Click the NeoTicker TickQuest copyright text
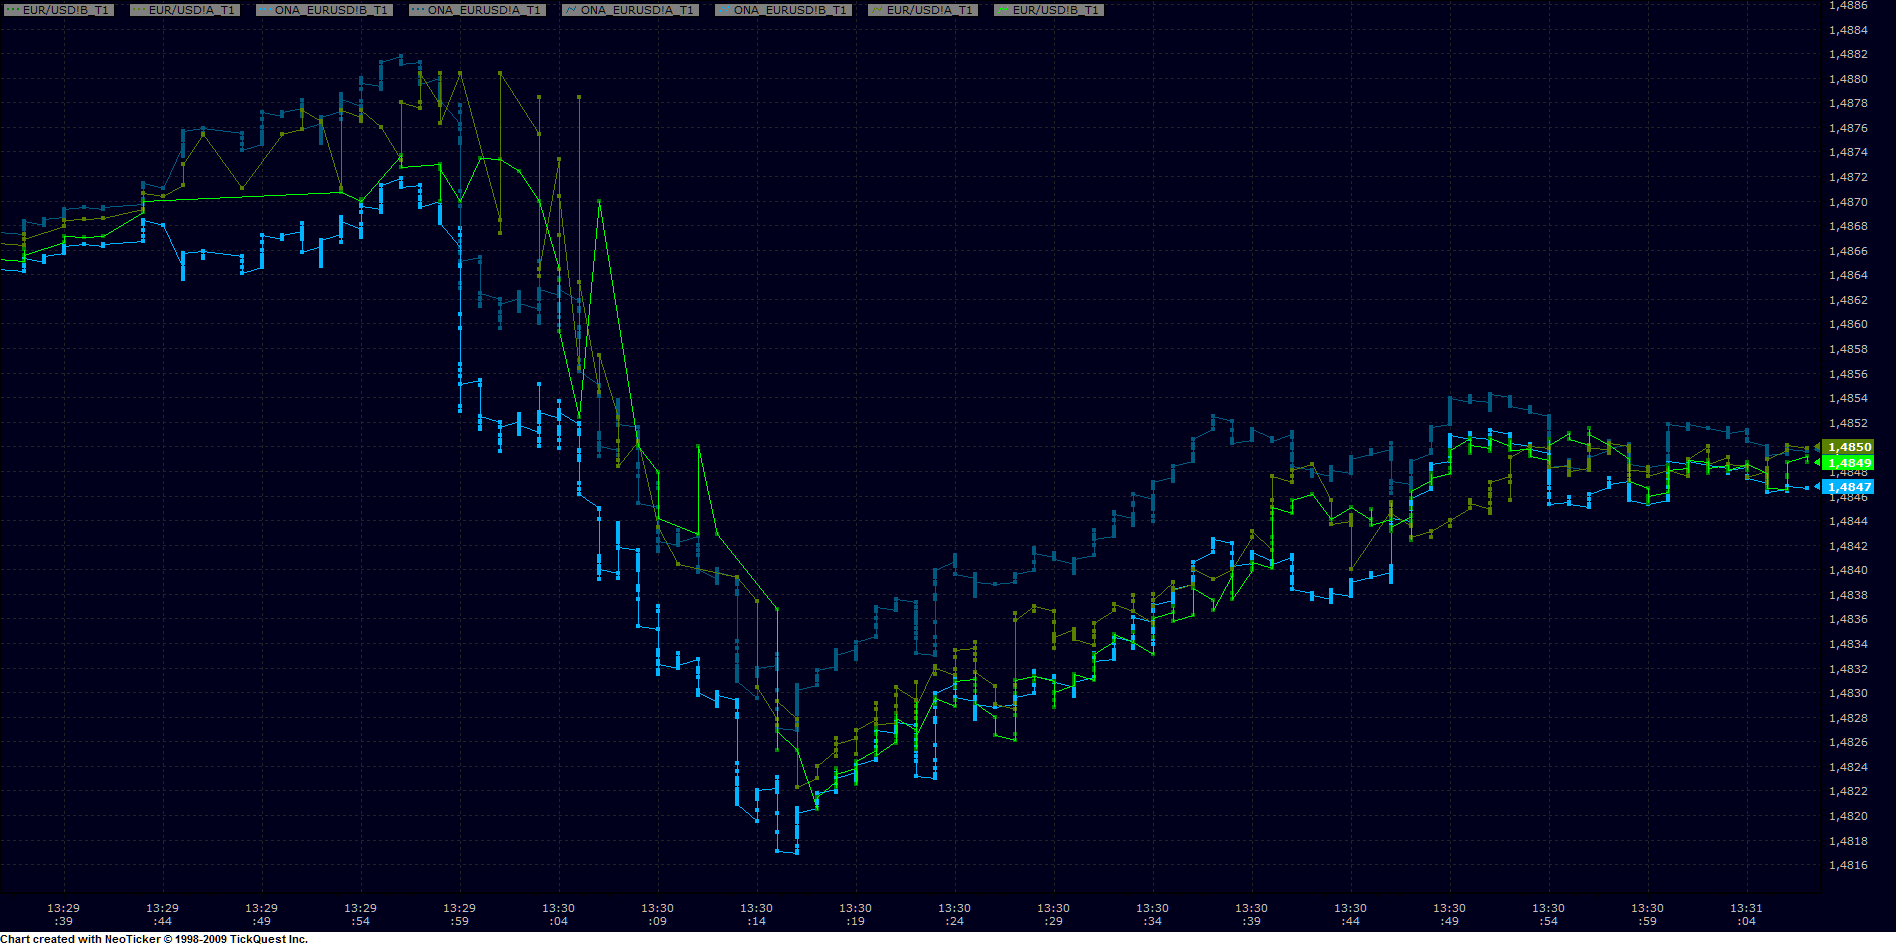The height and width of the screenshot is (946, 1896). coord(154,939)
